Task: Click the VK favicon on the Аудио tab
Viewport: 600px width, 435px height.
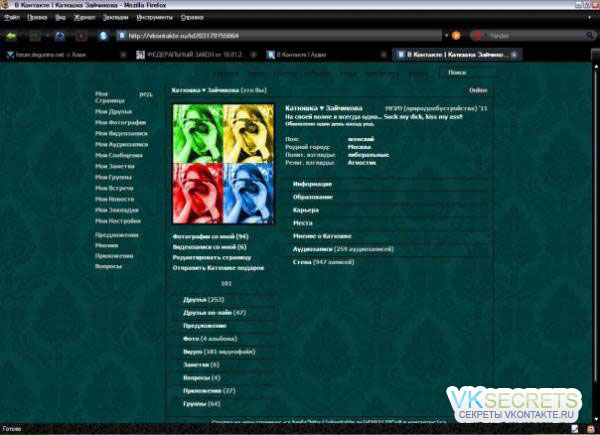Action: pyautogui.click(x=271, y=55)
